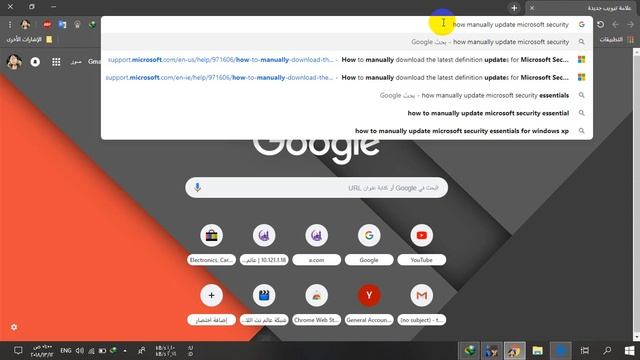The image size is (640, 360).
Task: Reload the page with the refresh icon
Action: coord(600,24)
